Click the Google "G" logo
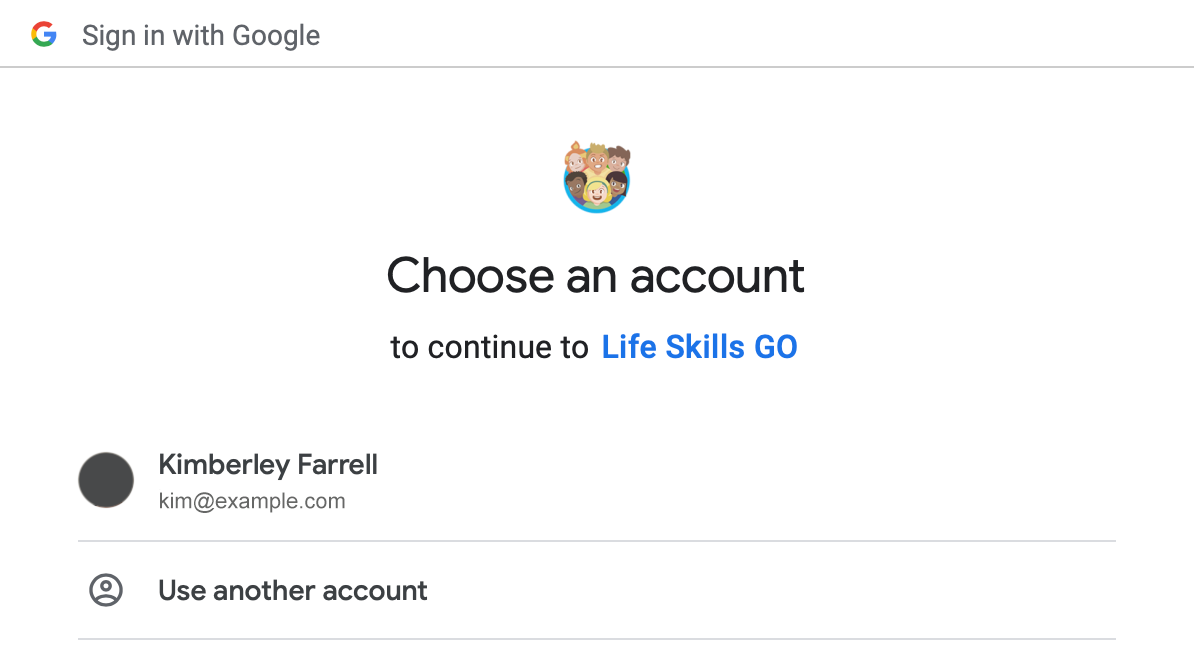This screenshot has width=1194, height=648. tap(44, 36)
